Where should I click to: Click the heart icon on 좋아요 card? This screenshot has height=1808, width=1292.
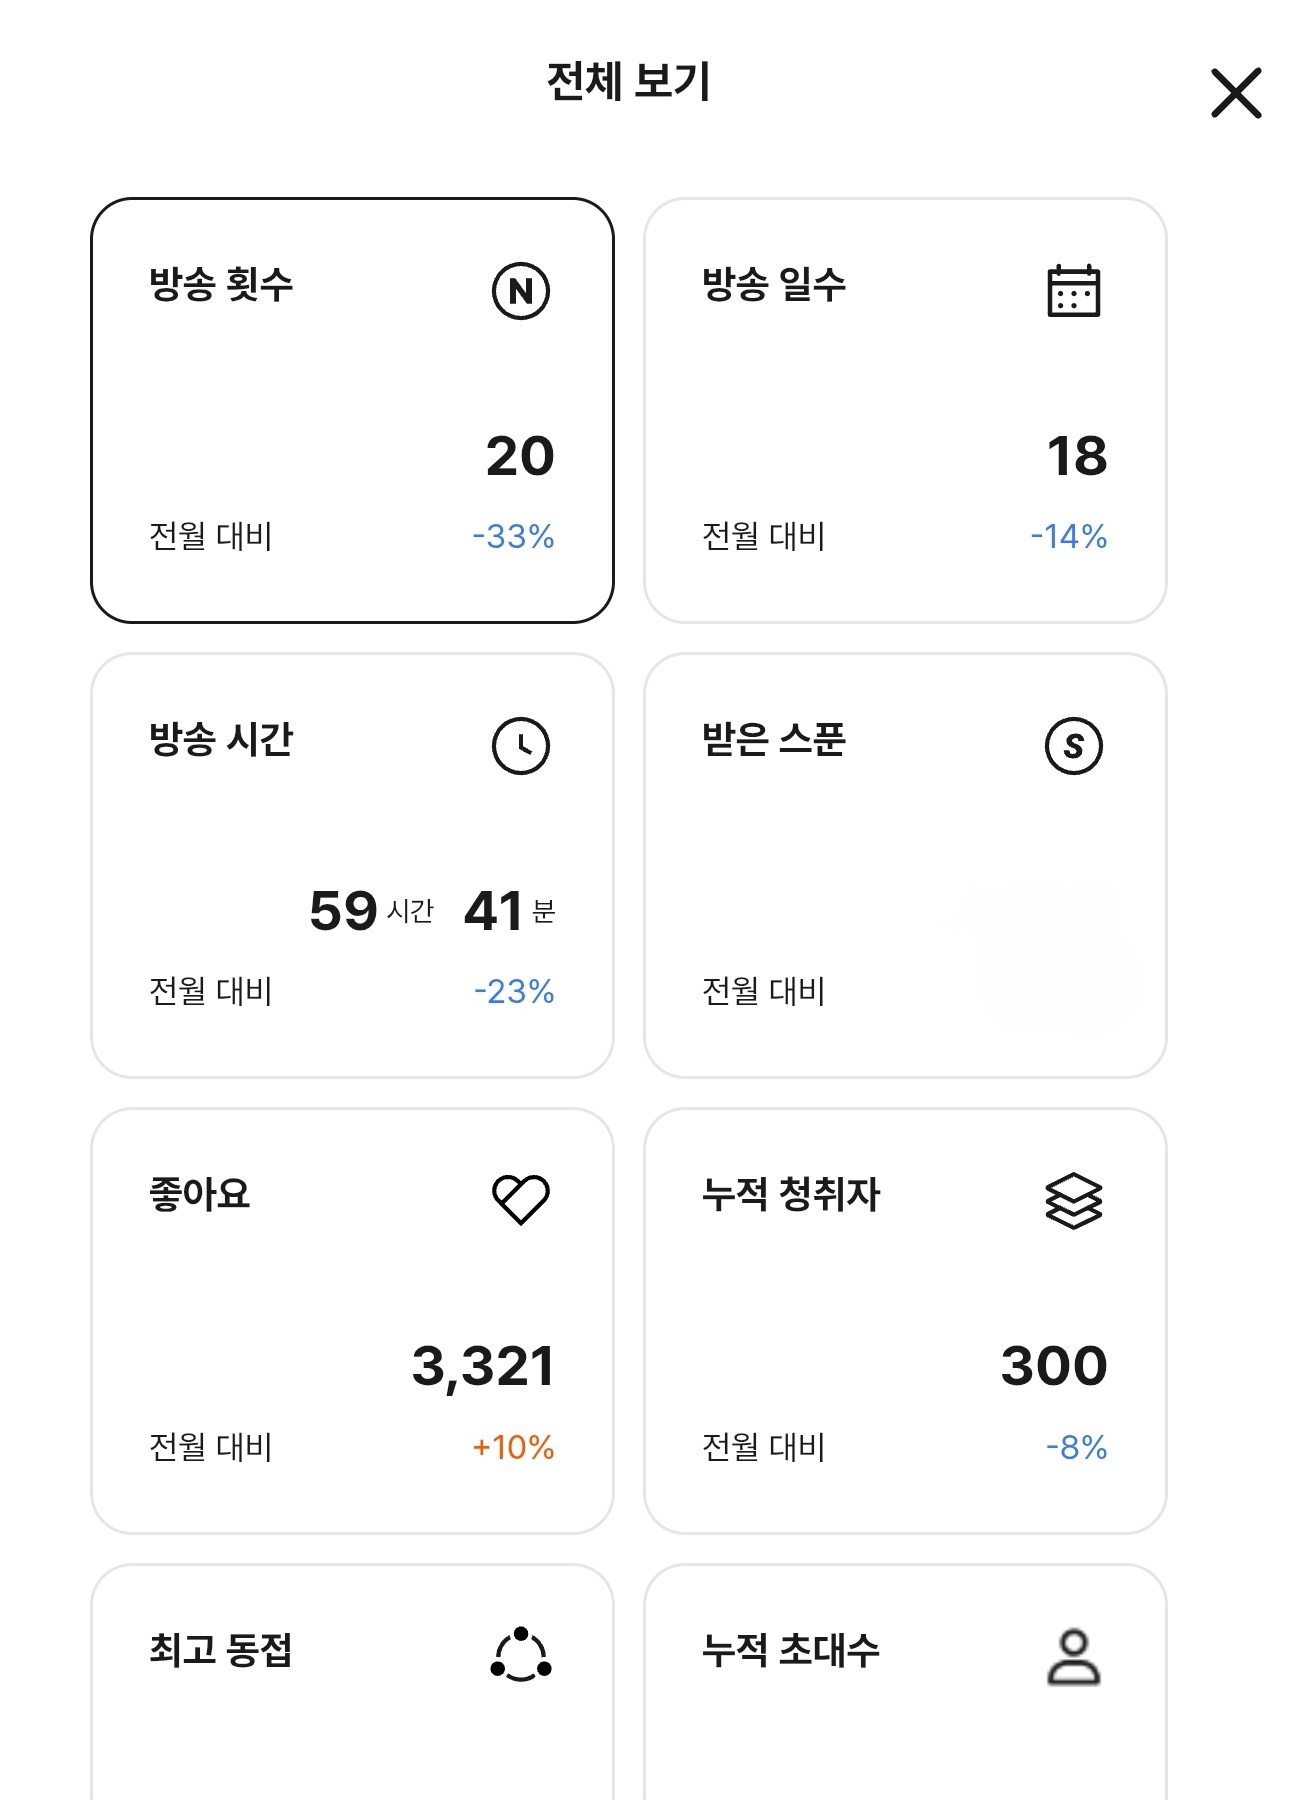click(x=521, y=1199)
